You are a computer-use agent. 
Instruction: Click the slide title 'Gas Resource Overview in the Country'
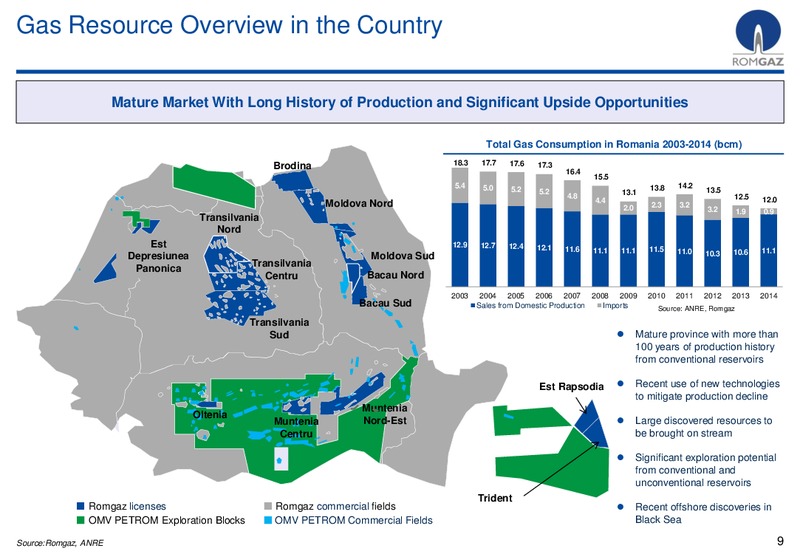pos(229,25)
